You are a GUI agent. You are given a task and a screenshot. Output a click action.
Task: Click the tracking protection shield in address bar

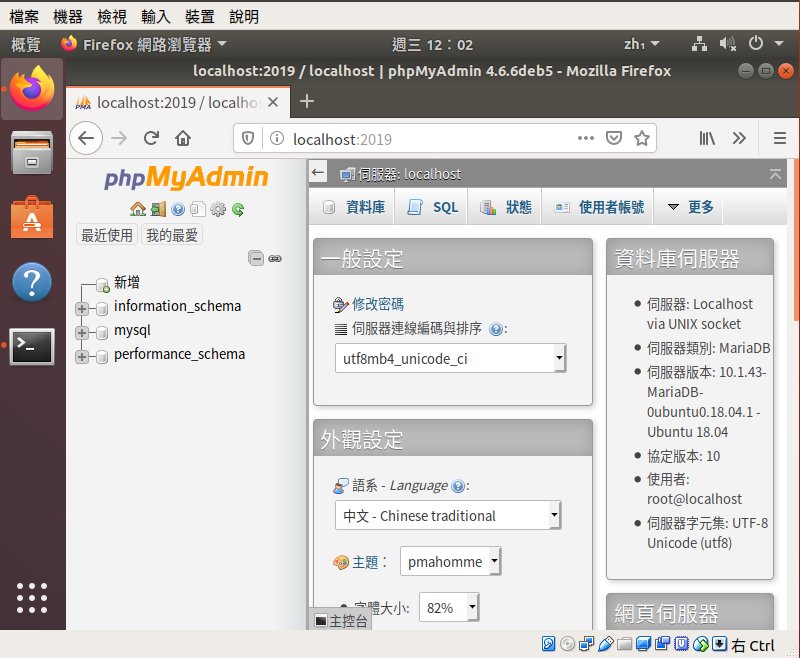[248, 138]
